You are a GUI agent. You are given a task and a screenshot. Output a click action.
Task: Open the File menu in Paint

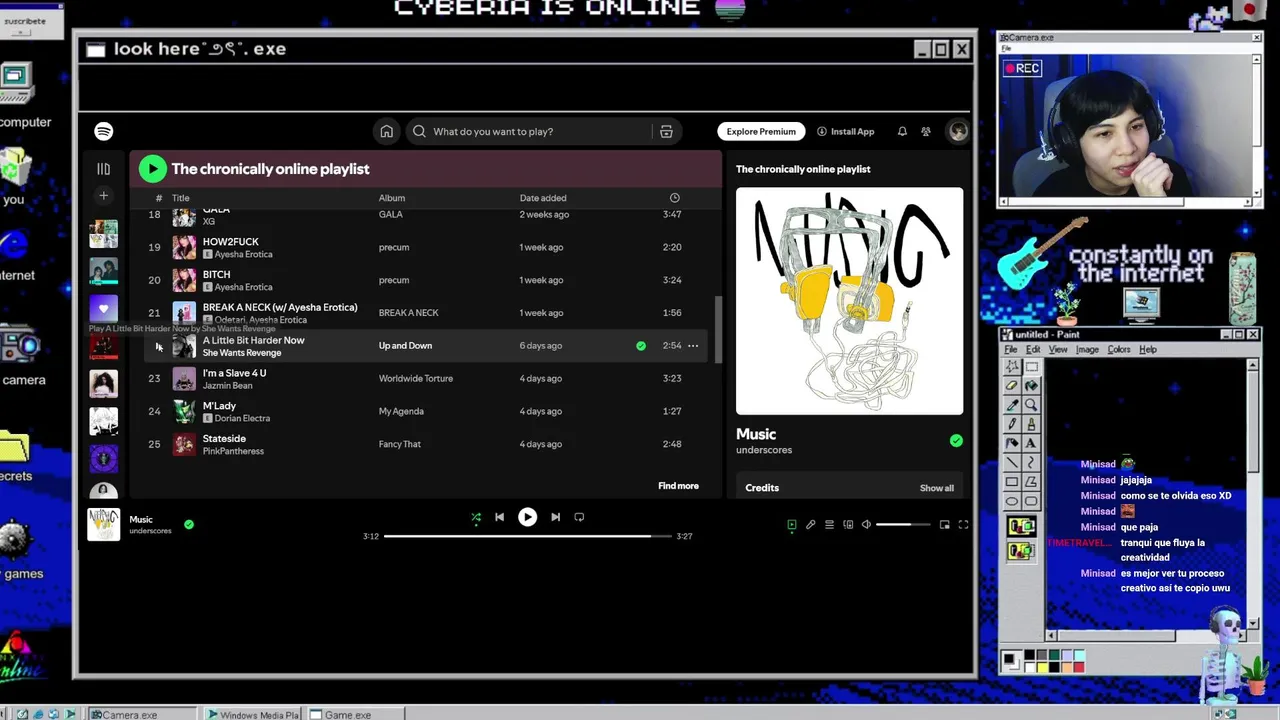tap(1011, 349)
